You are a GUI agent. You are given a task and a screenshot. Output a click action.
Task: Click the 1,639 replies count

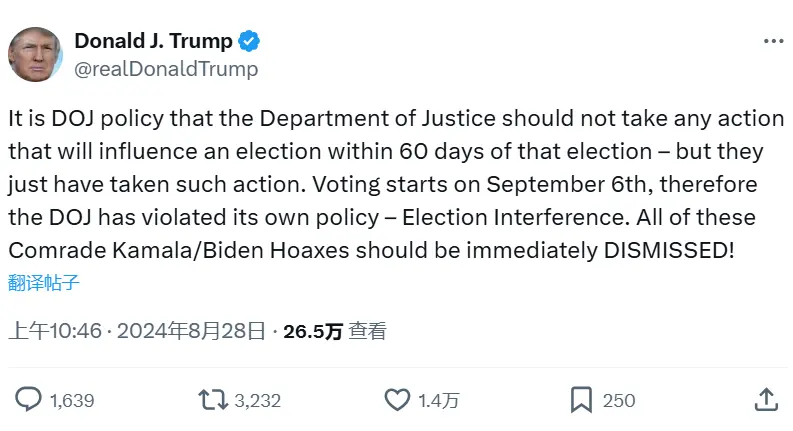pos(71,400)
